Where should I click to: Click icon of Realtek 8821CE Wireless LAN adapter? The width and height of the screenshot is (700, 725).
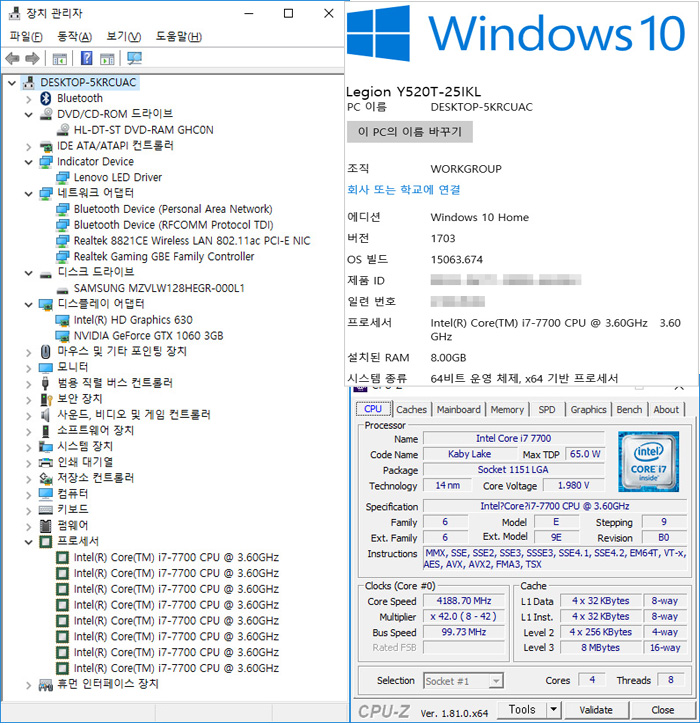(x=62, y=241)
